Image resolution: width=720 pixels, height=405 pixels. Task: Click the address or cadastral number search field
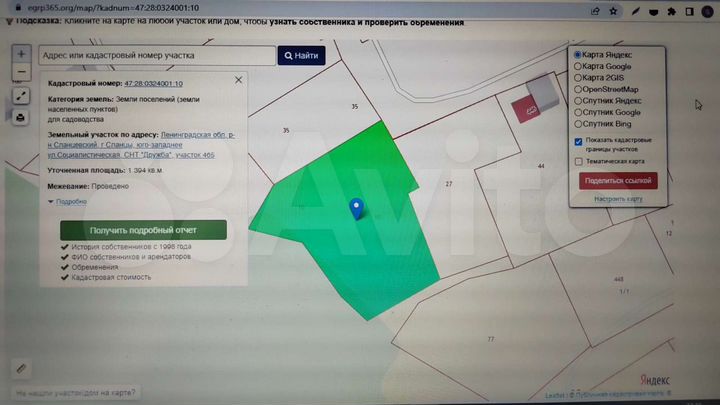click(x=158, y=56)
